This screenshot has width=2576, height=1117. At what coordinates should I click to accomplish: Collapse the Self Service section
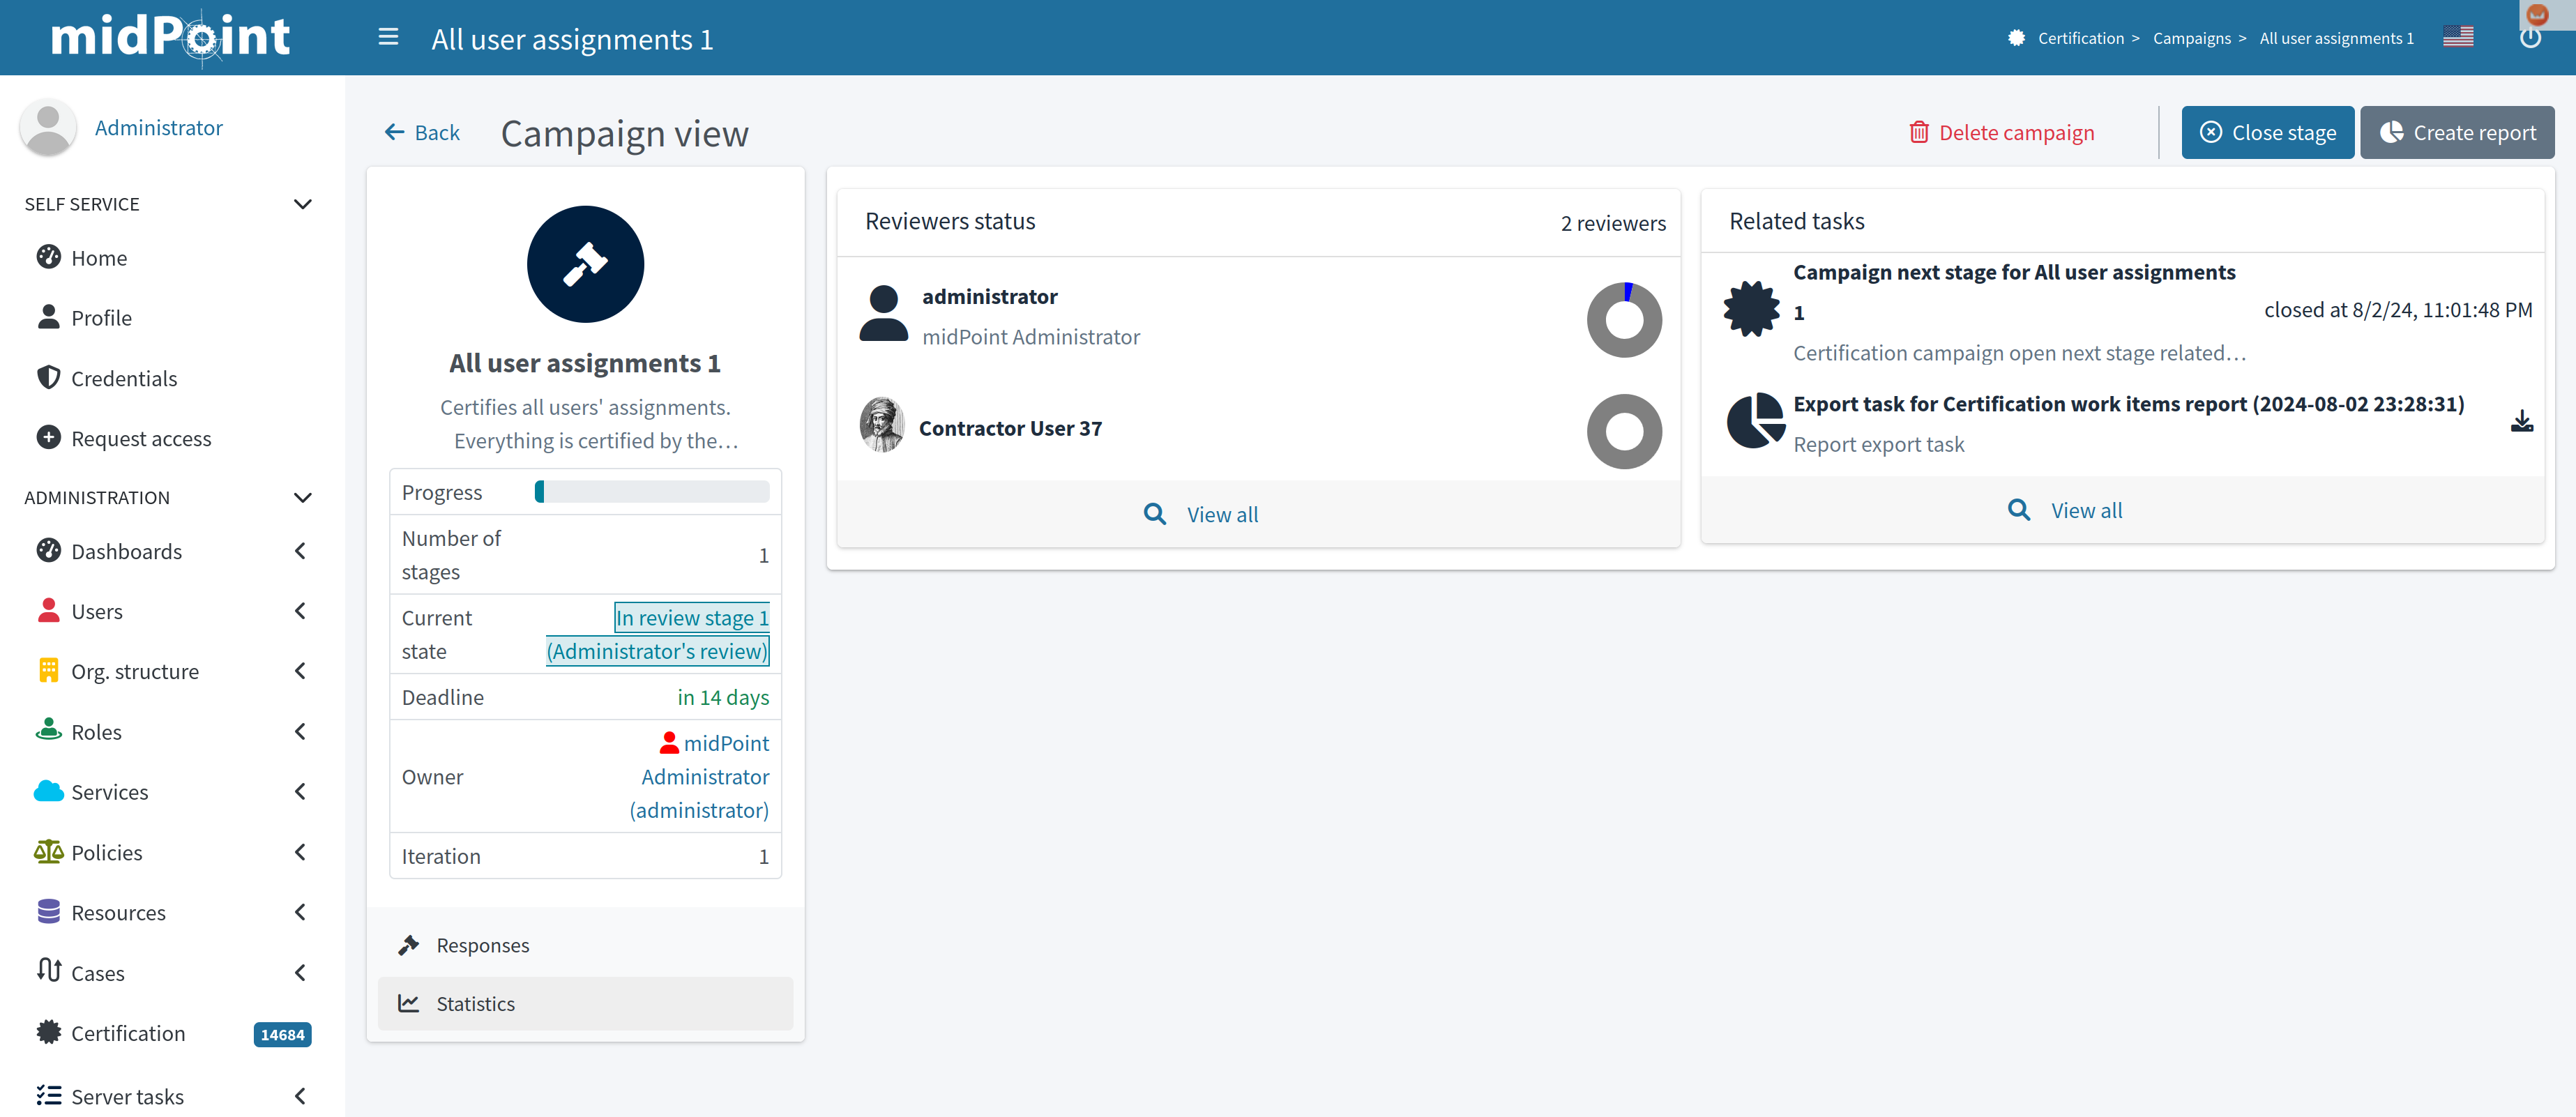coord(302,204)
